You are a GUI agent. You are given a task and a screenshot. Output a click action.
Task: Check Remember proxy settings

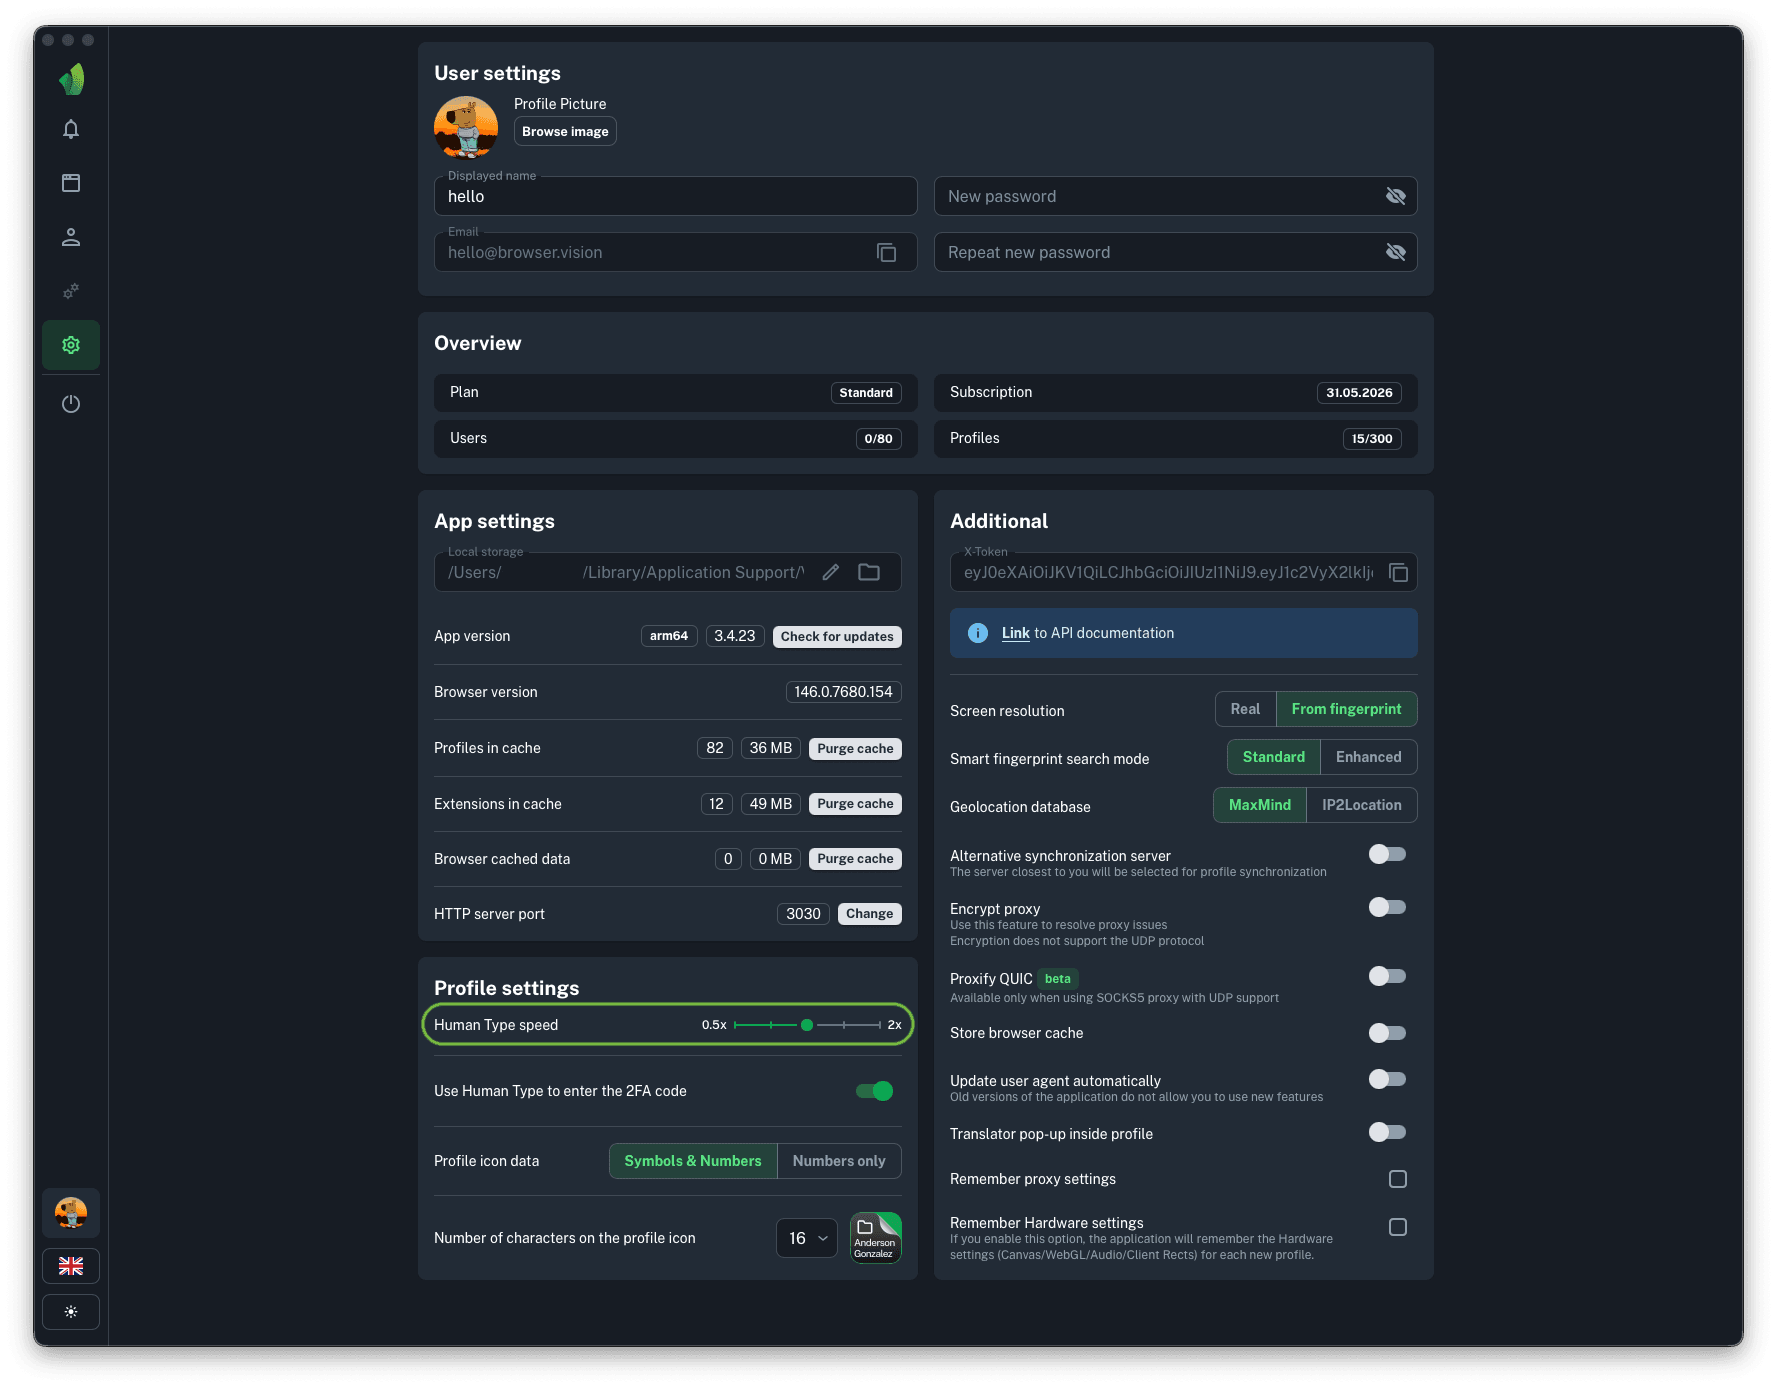[1397, 1179]
